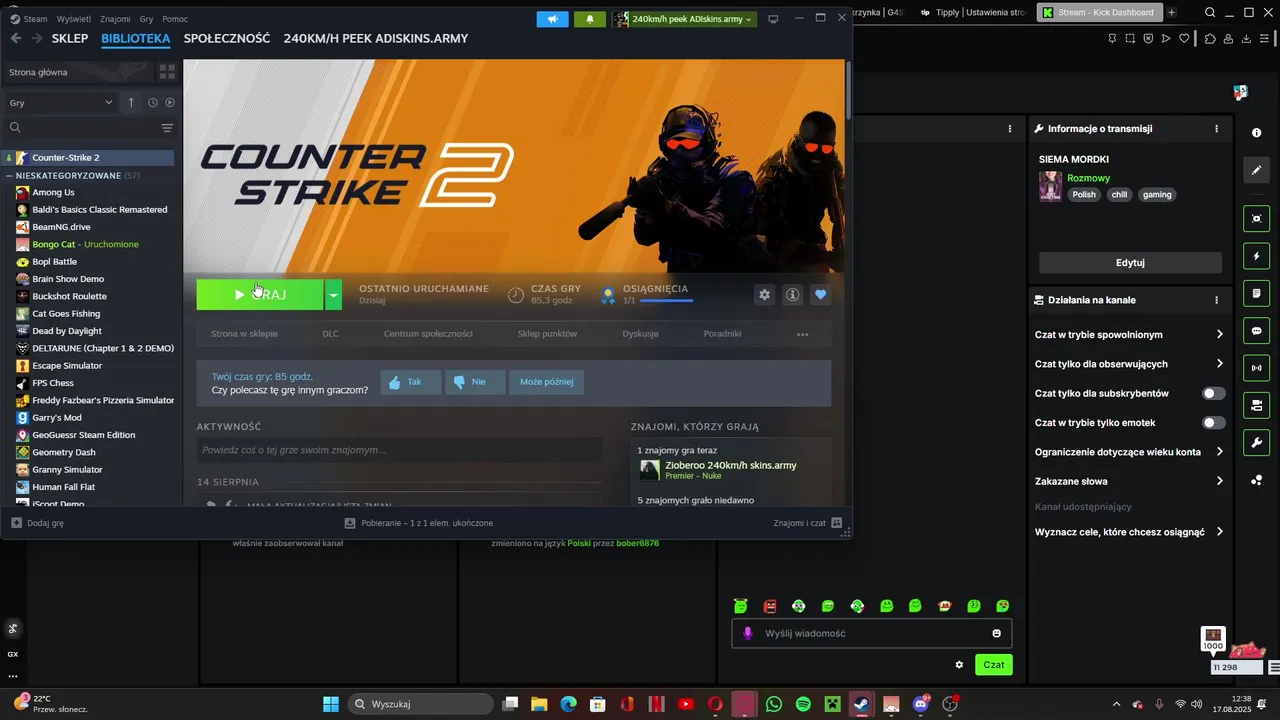This screenshot has width=1280, height=720.
Task: Open Counter-Strike 2 game info icon
Action: (x=793, y=295)
